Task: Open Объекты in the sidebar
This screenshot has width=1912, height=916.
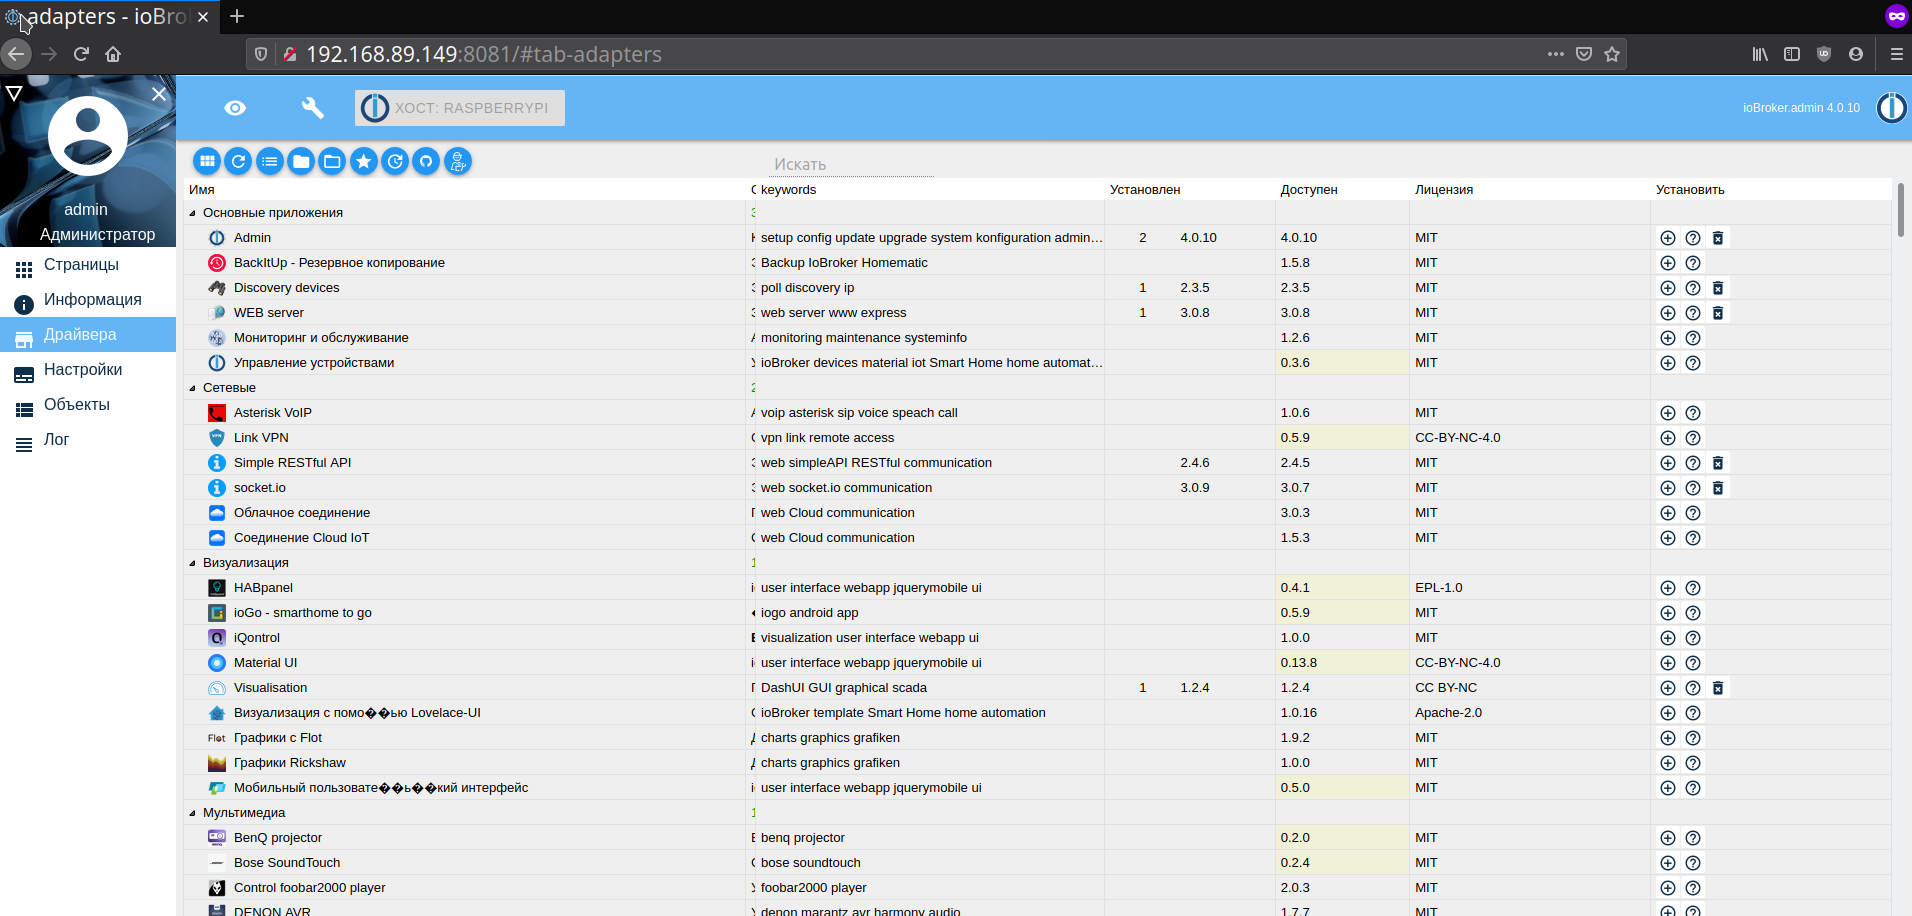Action: pyautogui.click(x=88, y=405)
